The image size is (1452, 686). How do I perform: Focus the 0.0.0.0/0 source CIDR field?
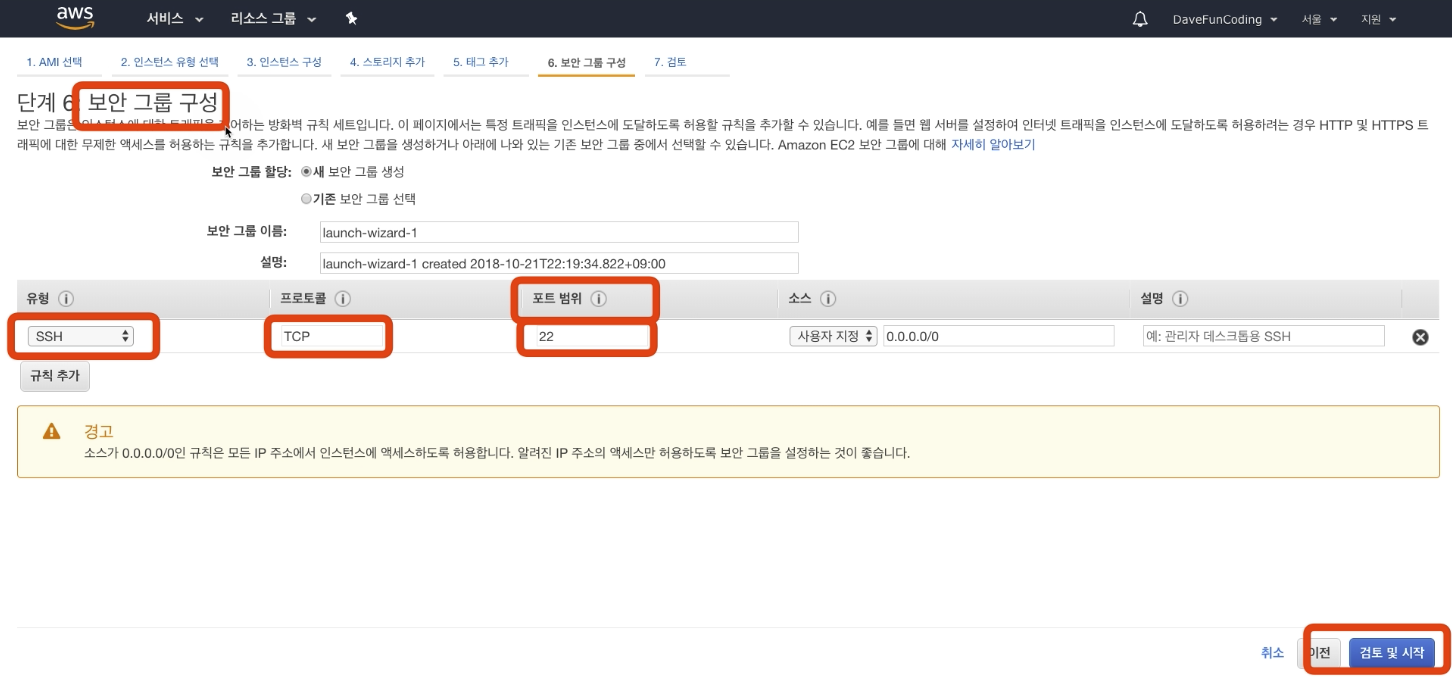click(x=999, y=336)
